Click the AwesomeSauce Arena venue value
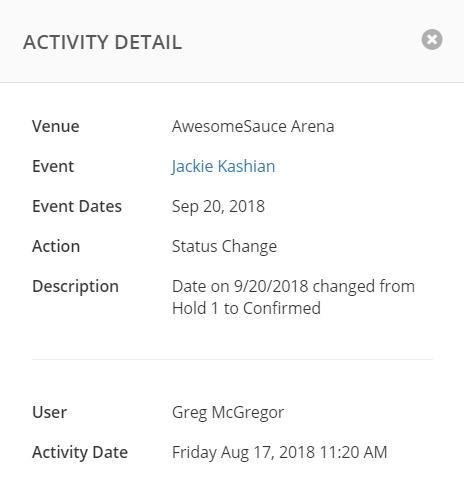This screenshot has width=464, height=492. click(x=253, y=126)
